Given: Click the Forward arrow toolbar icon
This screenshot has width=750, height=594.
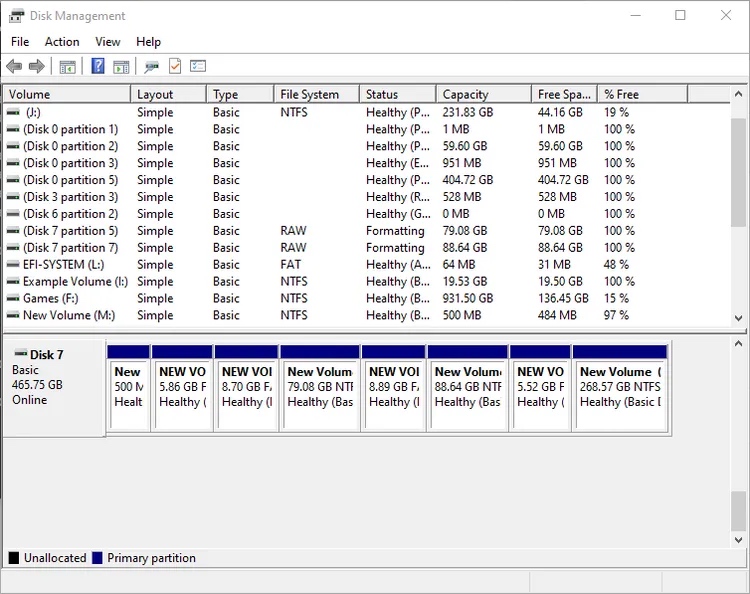Looking at the screenshot, I should click(x=37, y=66).
